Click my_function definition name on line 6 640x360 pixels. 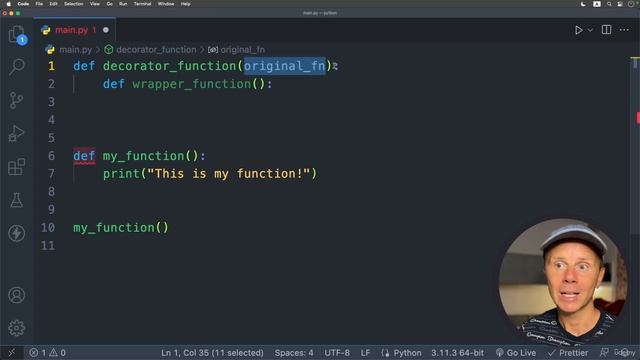point(143,156)
